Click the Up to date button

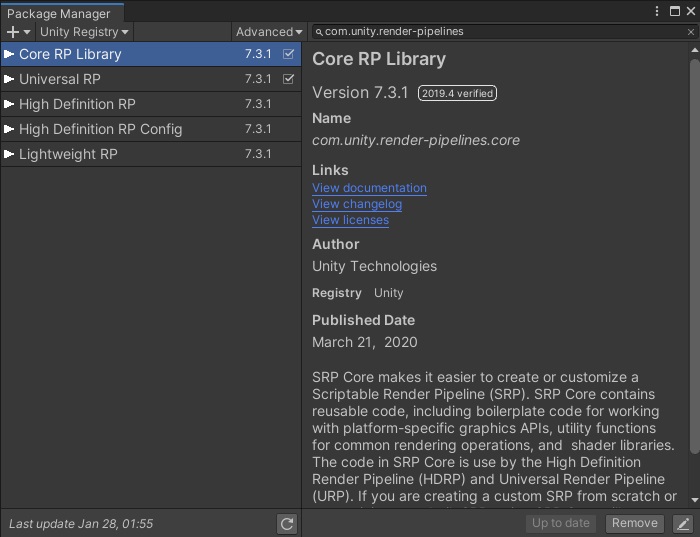(x=560, y=523)
